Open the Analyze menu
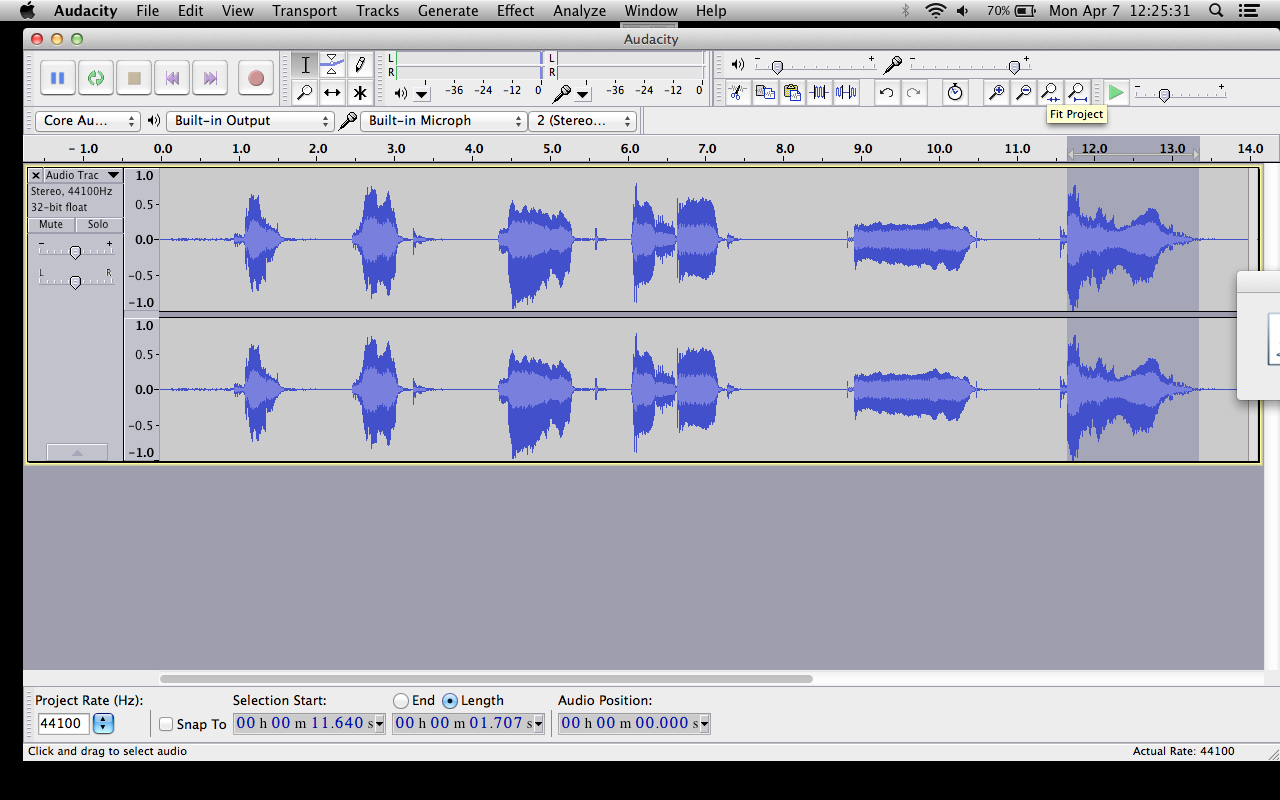This screenshot has width=1280, height=800. [580, 11]
